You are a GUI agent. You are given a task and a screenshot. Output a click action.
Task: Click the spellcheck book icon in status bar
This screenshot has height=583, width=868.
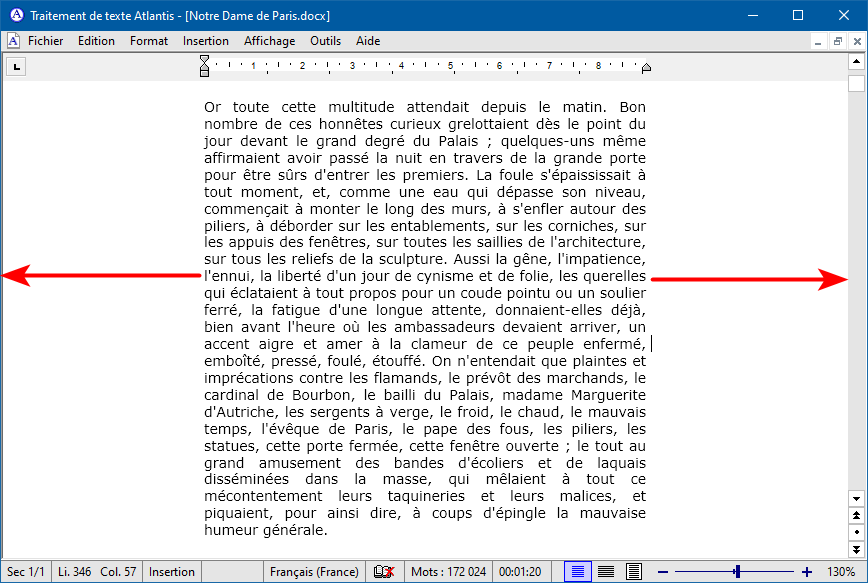tap(384, 571)
